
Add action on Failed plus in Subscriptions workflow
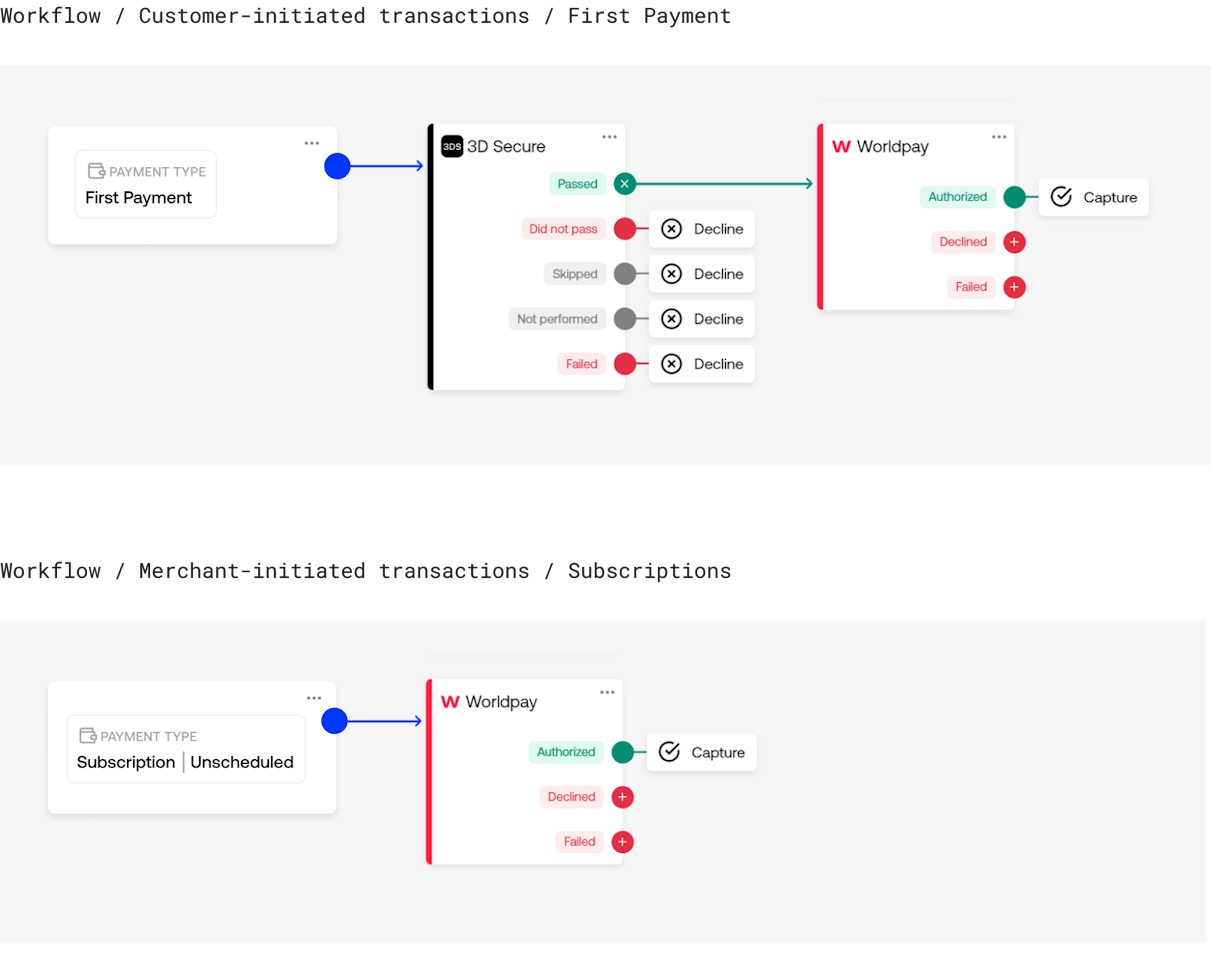(x=623, y=842)
